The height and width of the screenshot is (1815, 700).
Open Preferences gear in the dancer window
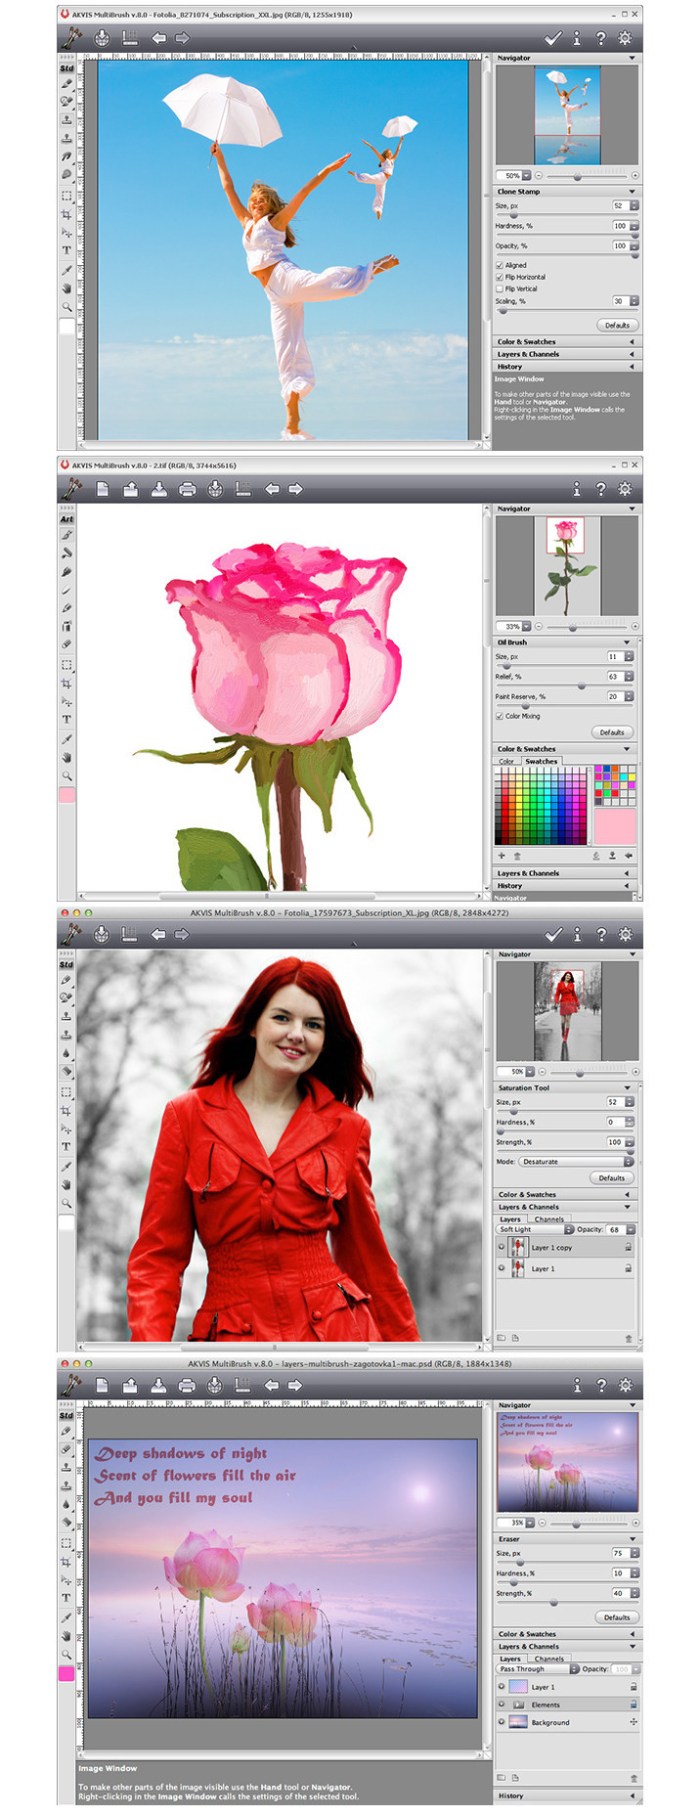[625, 38]
